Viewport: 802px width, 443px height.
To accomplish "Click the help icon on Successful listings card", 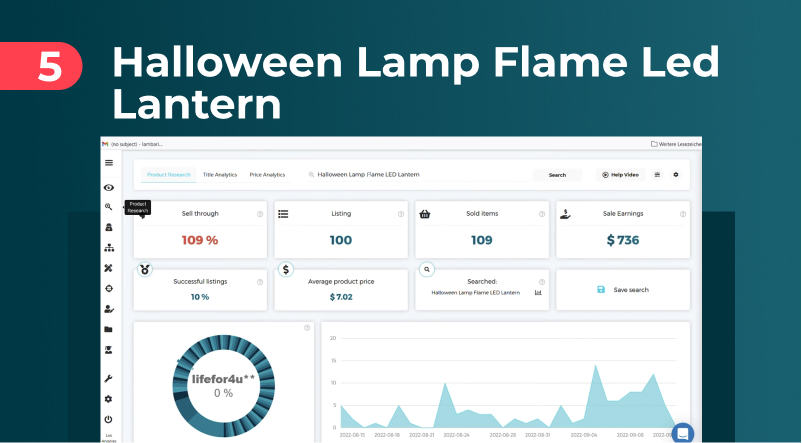I will coord(260,282).
